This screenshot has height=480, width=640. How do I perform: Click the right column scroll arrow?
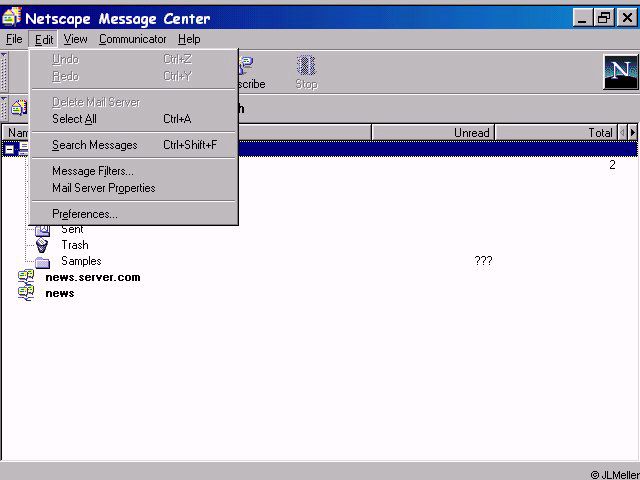(633, 133)
